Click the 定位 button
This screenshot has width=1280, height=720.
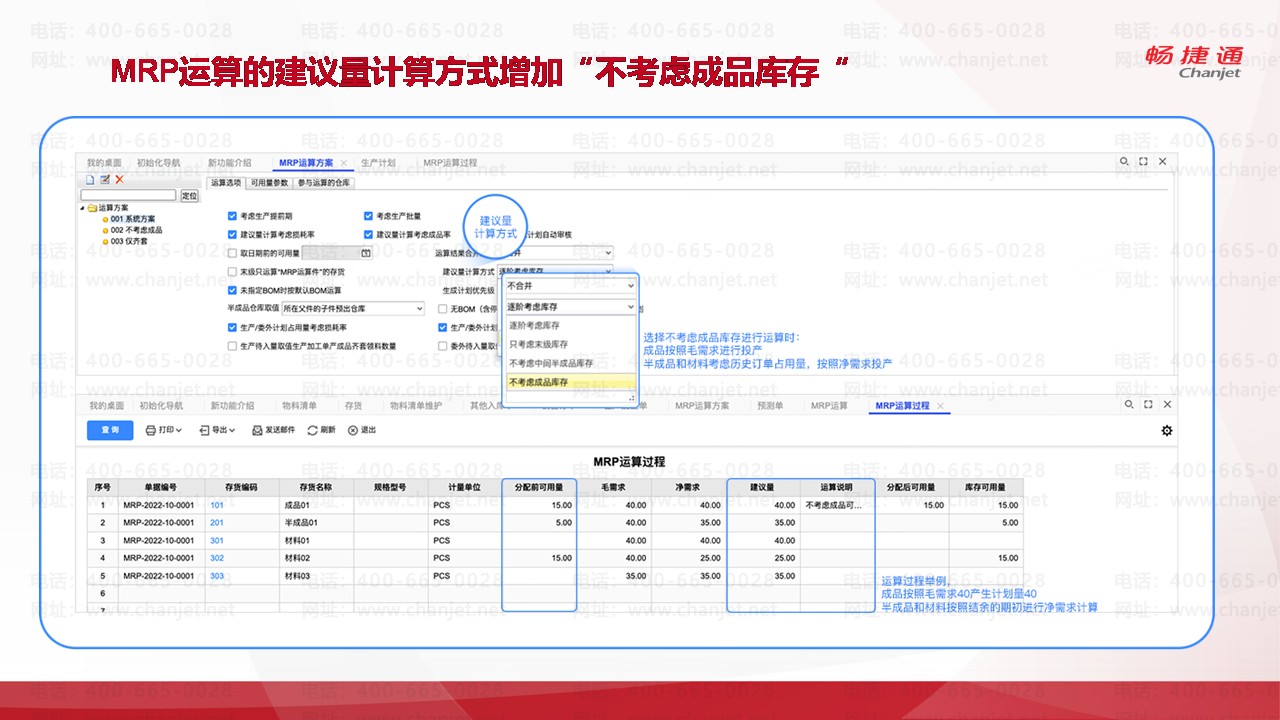(x=189, y=195)
